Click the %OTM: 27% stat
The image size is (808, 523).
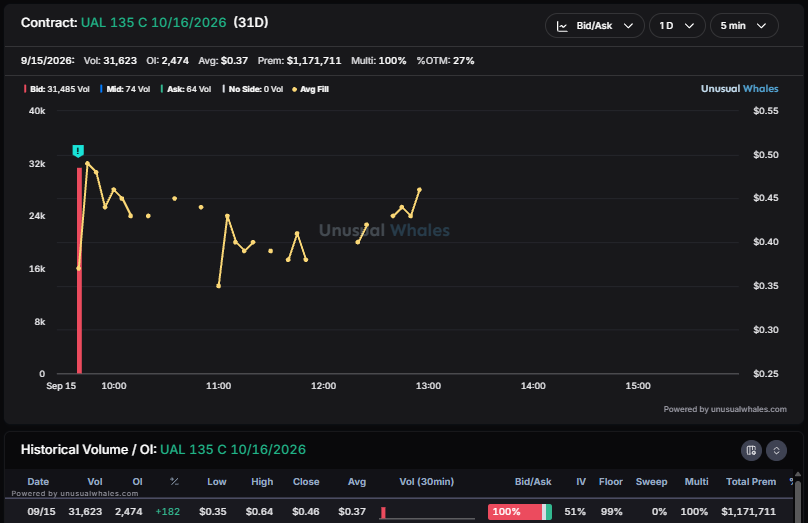click(x=445, y=61)
